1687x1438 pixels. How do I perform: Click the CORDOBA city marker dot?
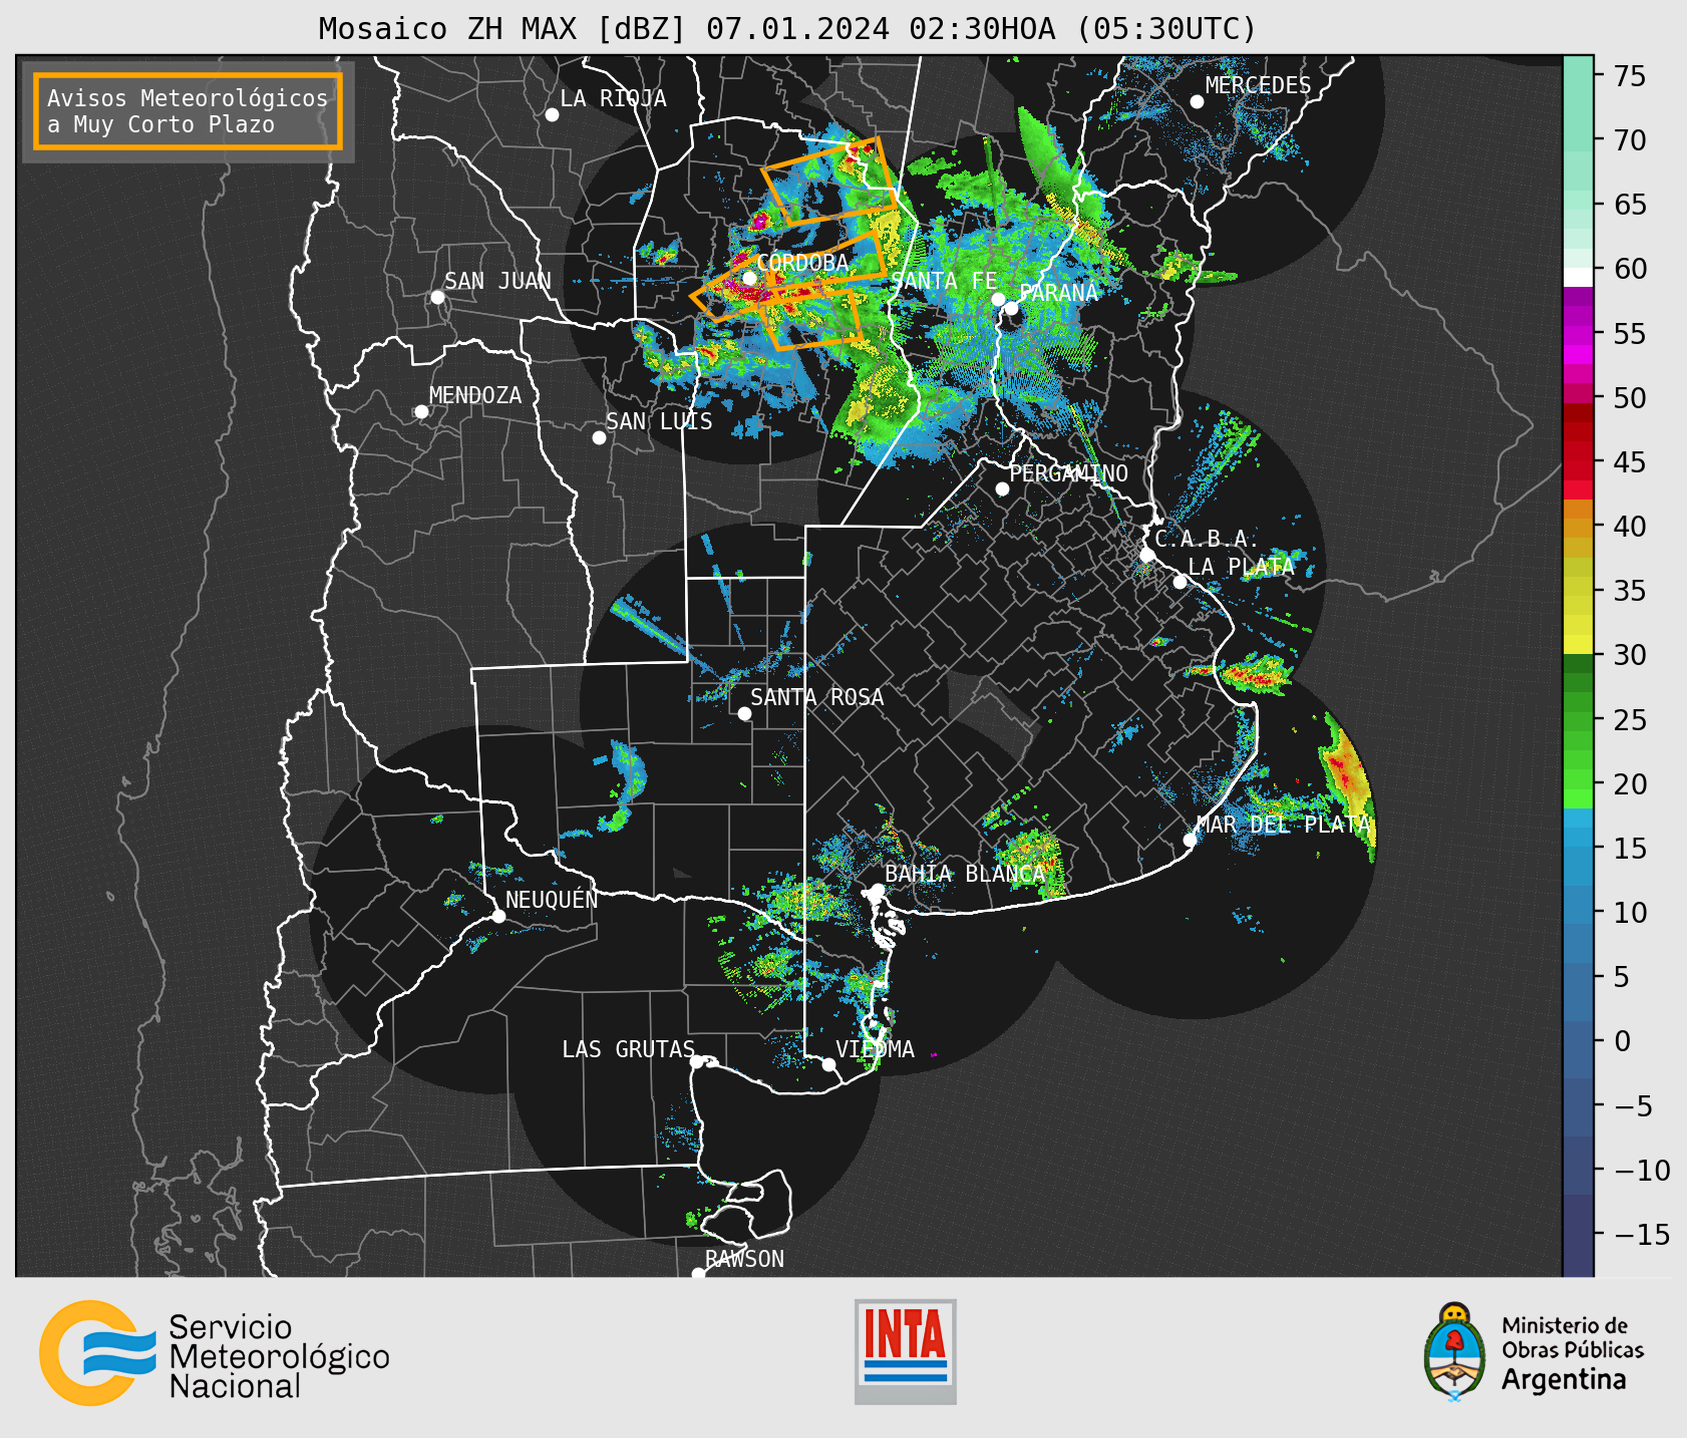pyautogui.click(x=749, y=278)
